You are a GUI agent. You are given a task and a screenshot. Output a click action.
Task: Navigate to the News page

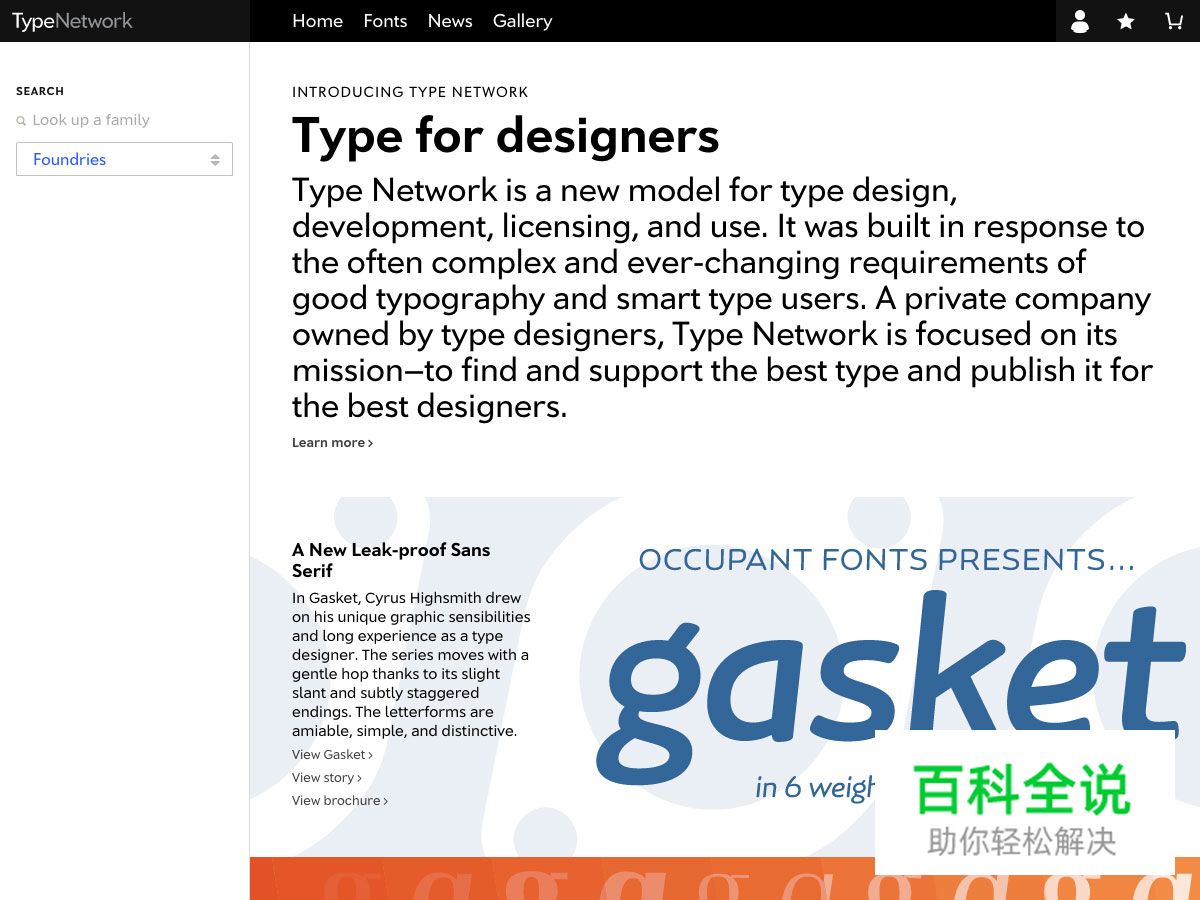(450, 21)
